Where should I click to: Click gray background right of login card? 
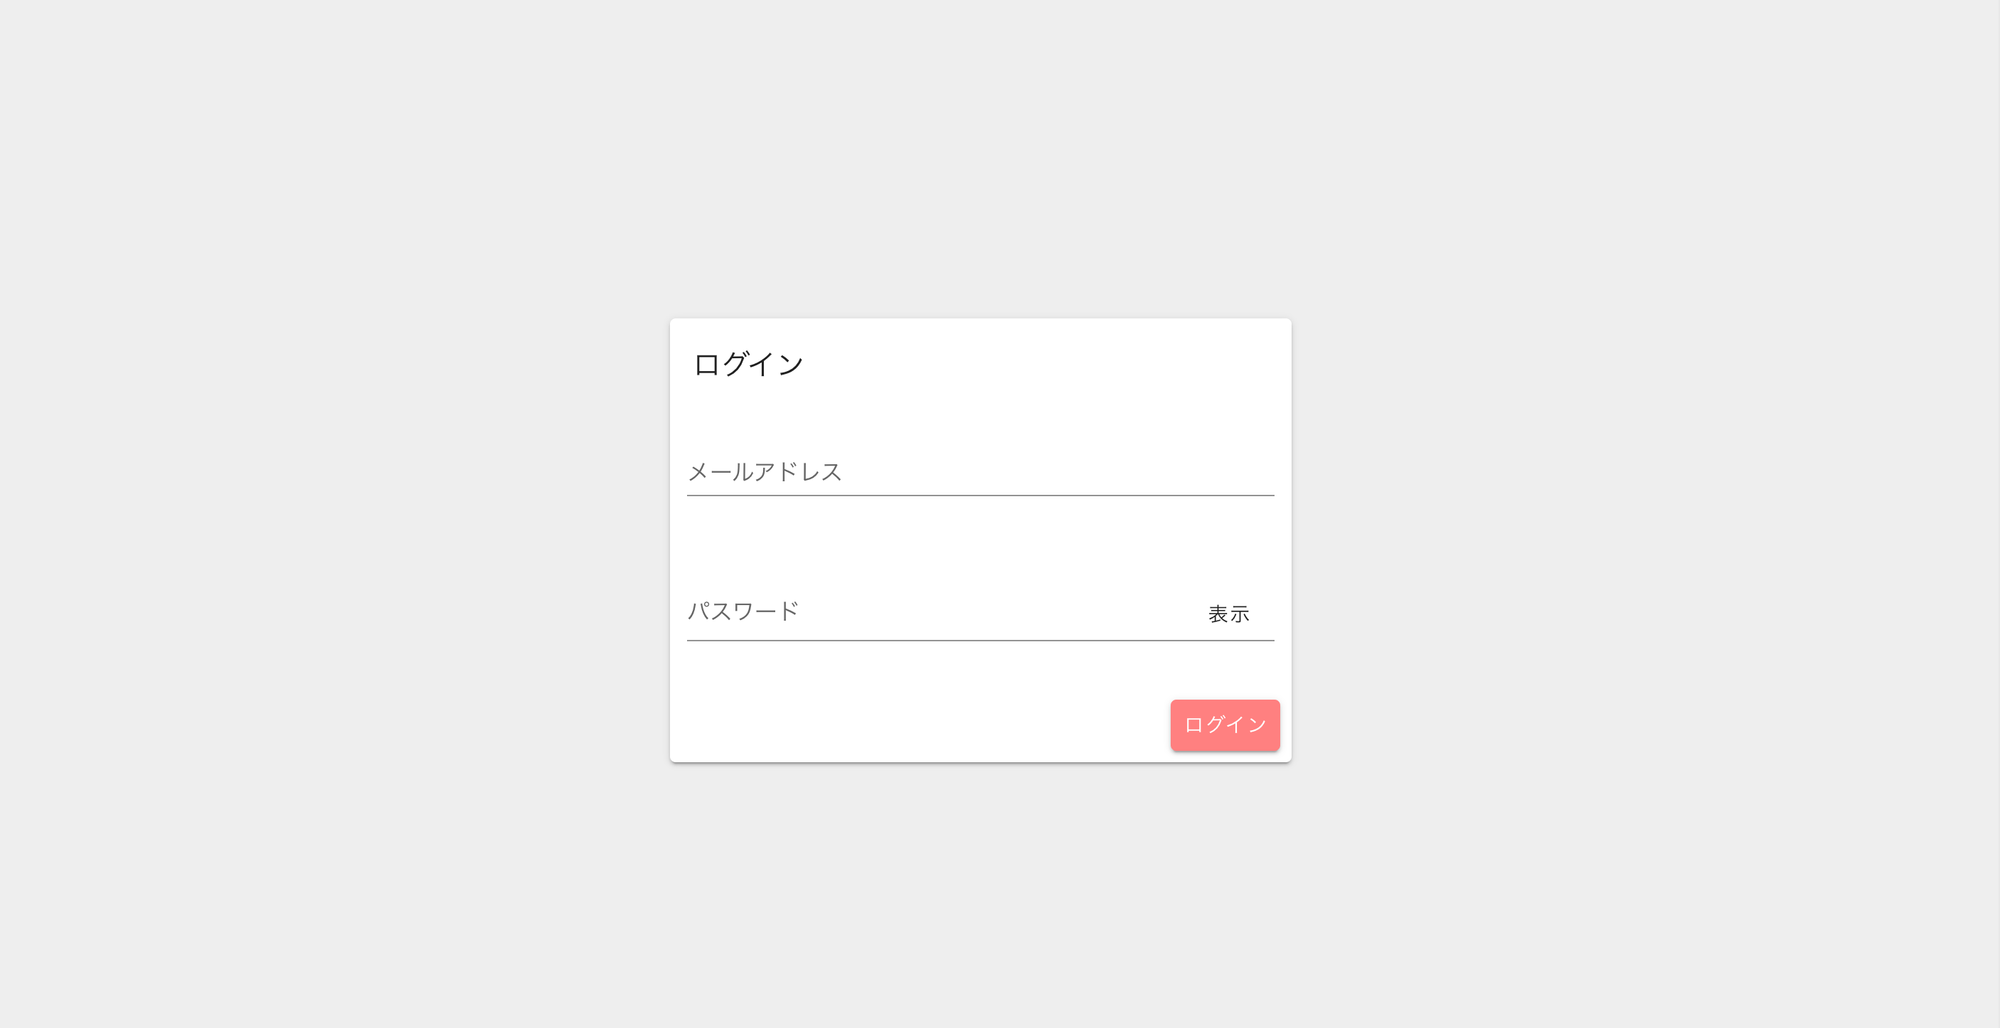coord(1640,540)
